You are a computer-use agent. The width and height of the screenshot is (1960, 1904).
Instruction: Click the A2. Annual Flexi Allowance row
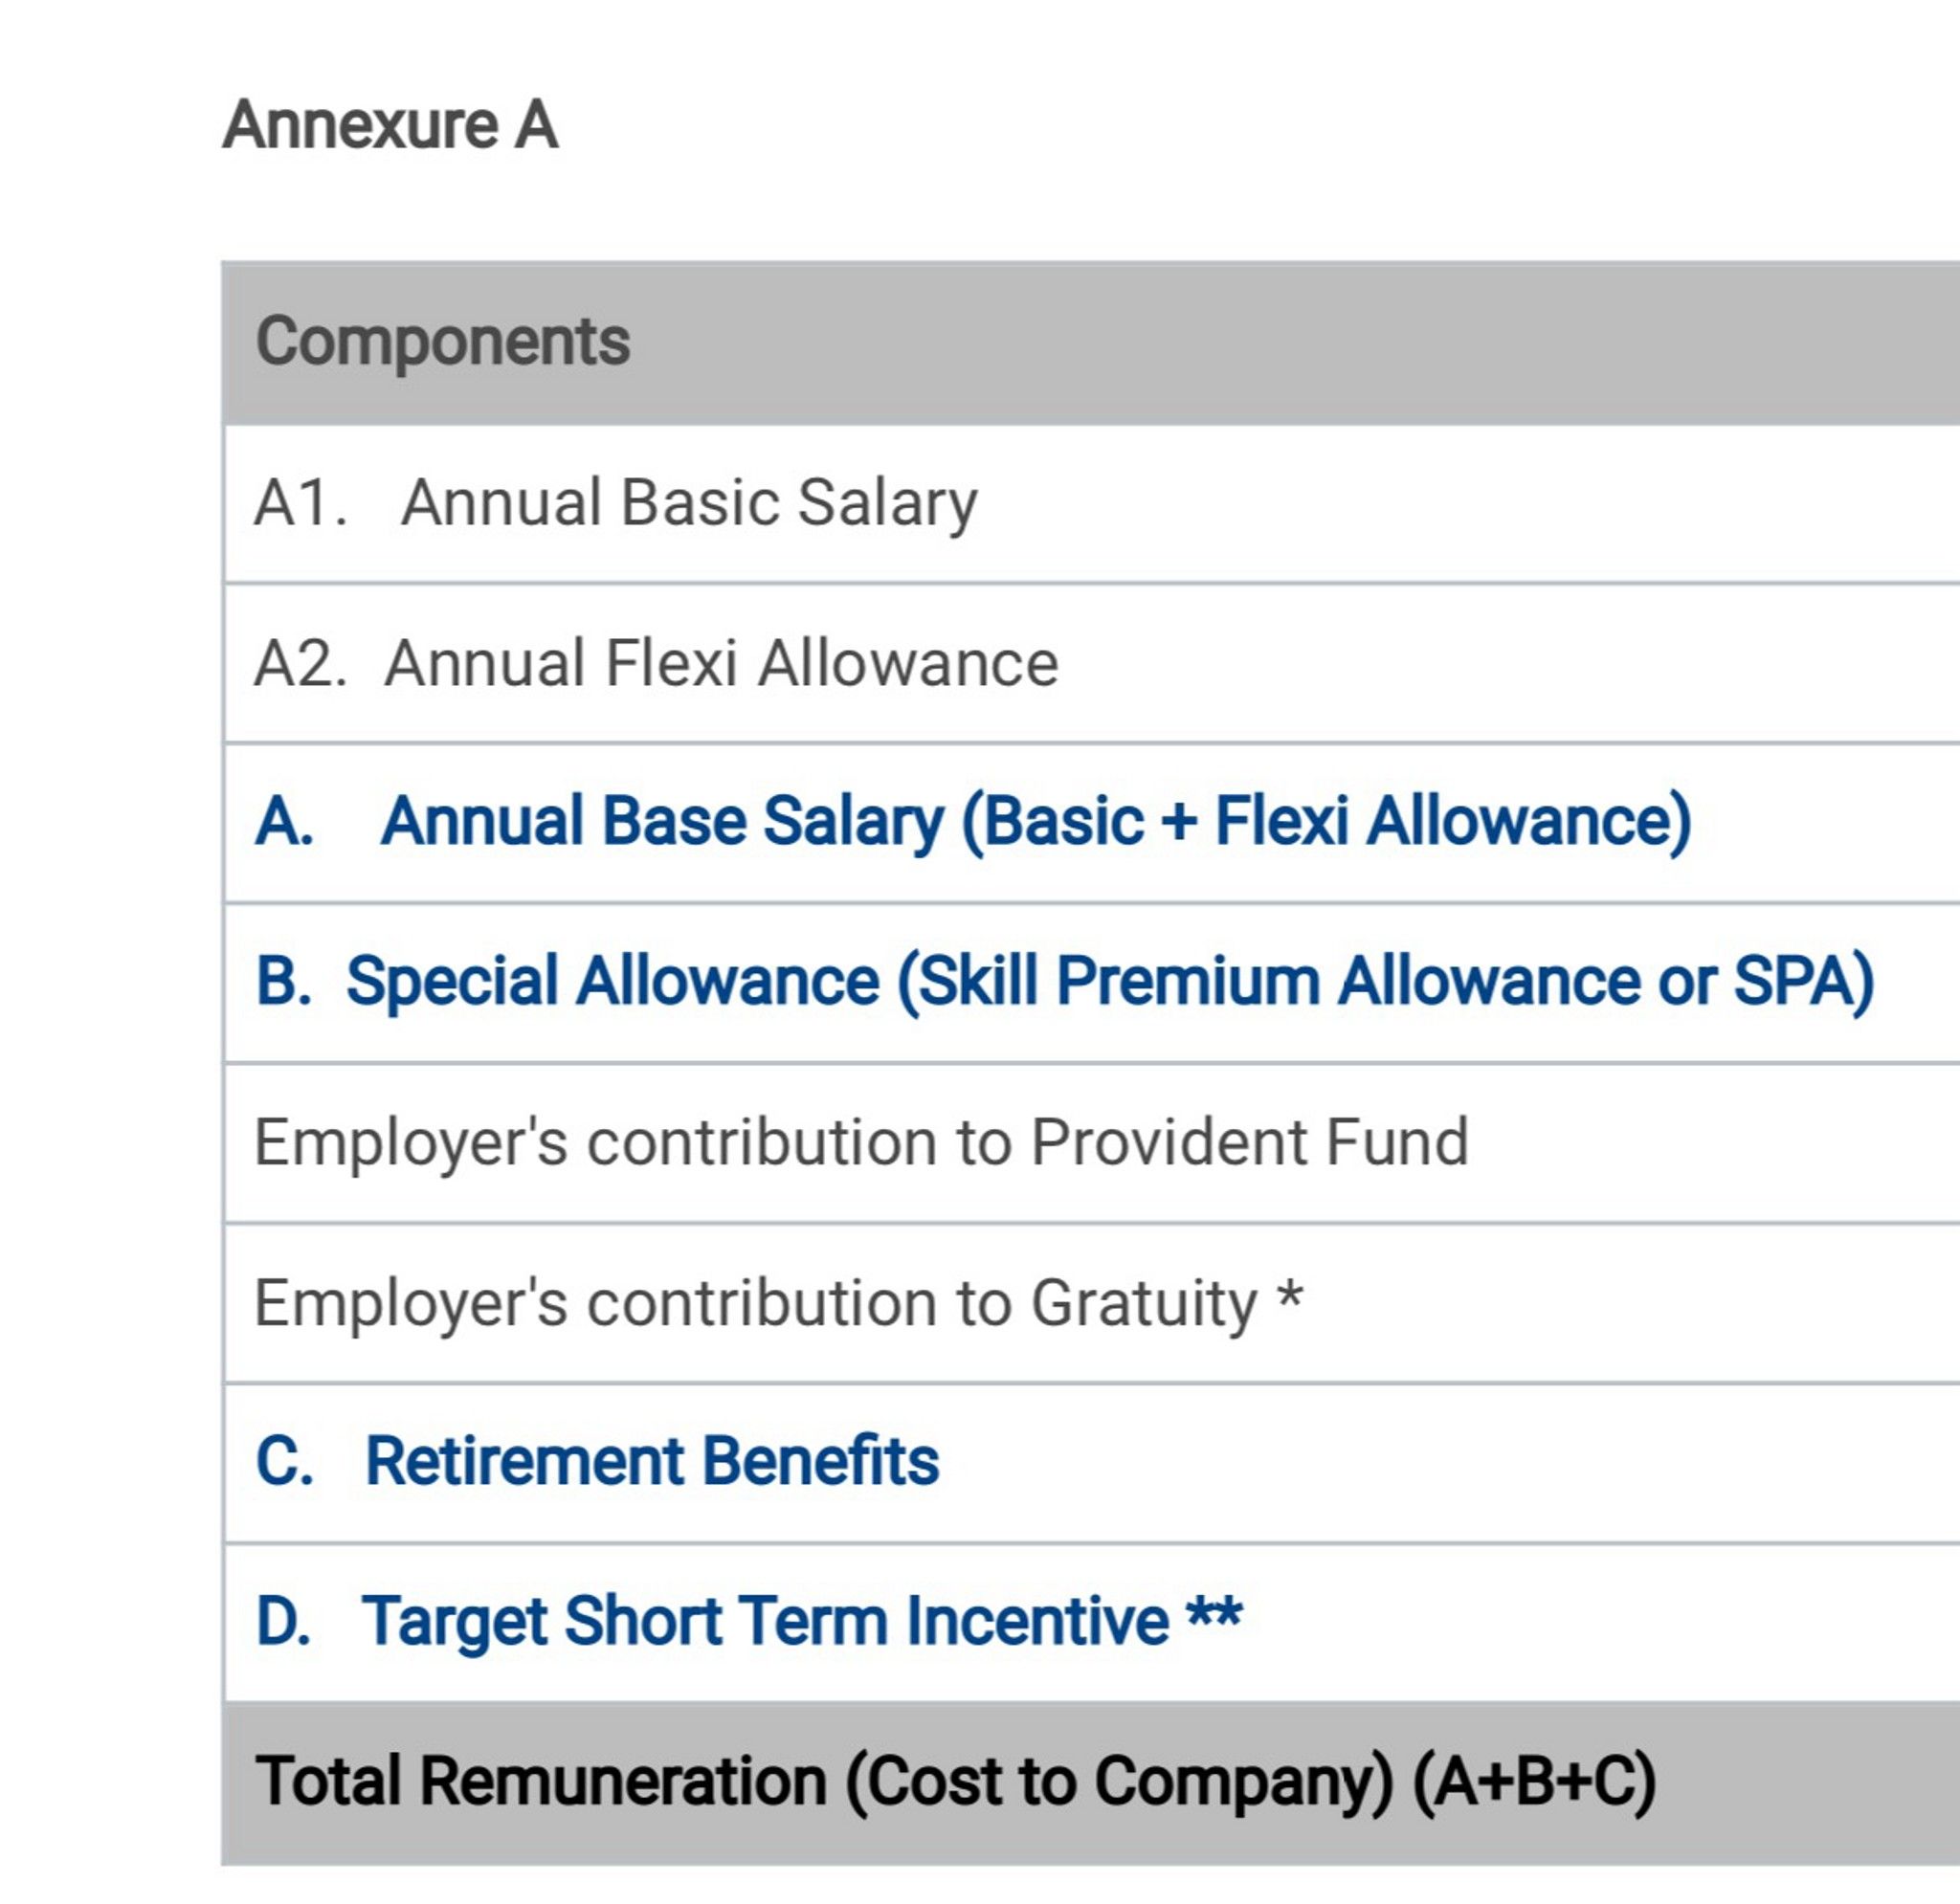coord(1091,663)
